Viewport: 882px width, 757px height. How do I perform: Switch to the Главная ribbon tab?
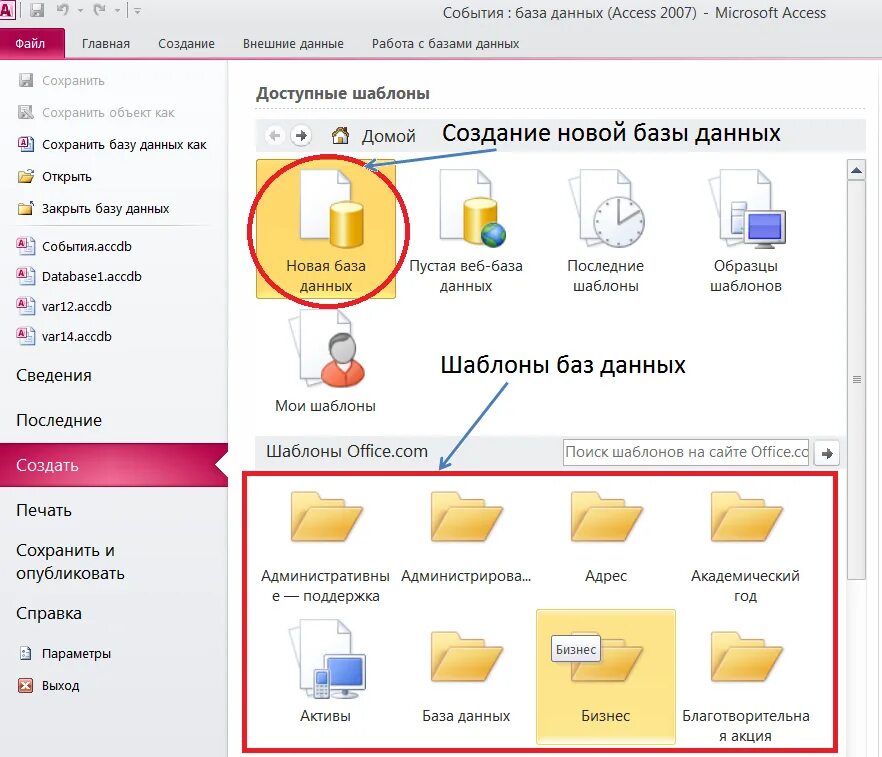click(x=106, y=43)
